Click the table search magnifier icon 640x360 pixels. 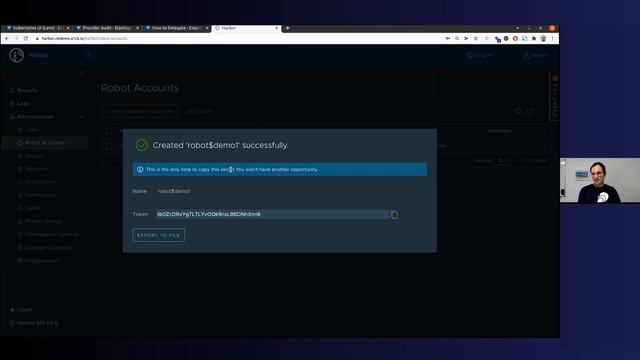coord(518,111)
